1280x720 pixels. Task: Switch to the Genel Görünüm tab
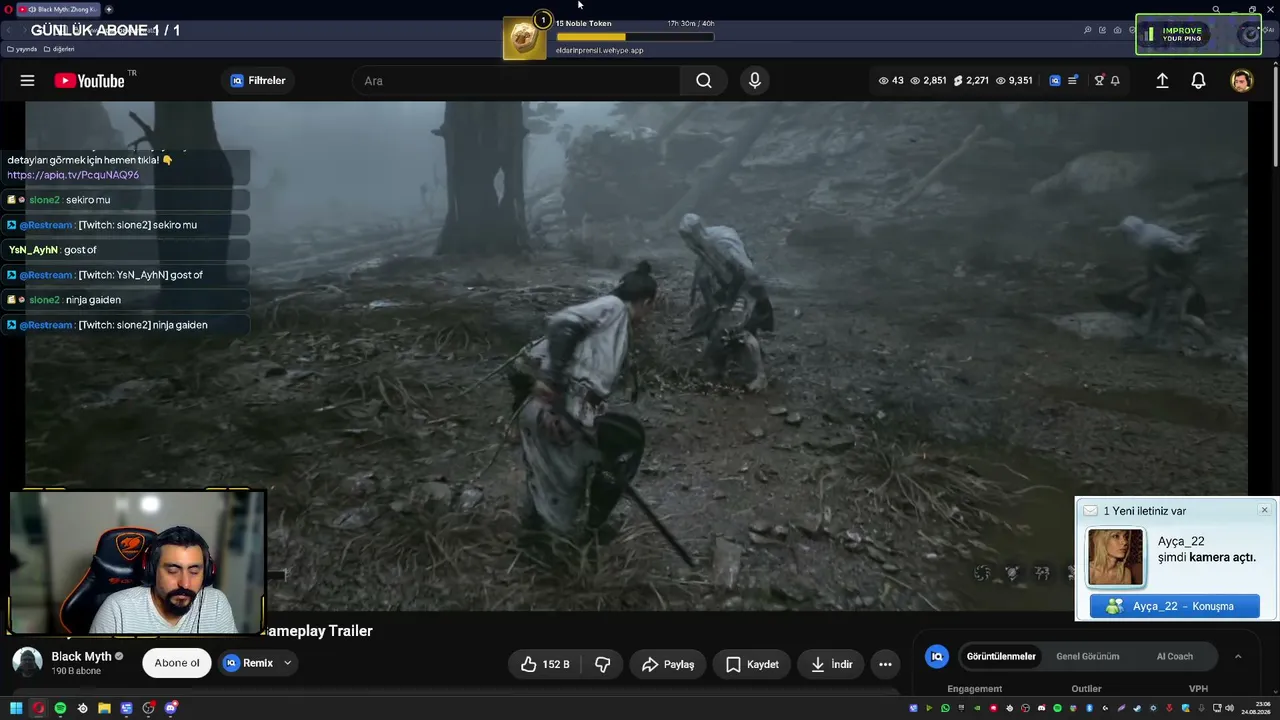(1088, 657)
